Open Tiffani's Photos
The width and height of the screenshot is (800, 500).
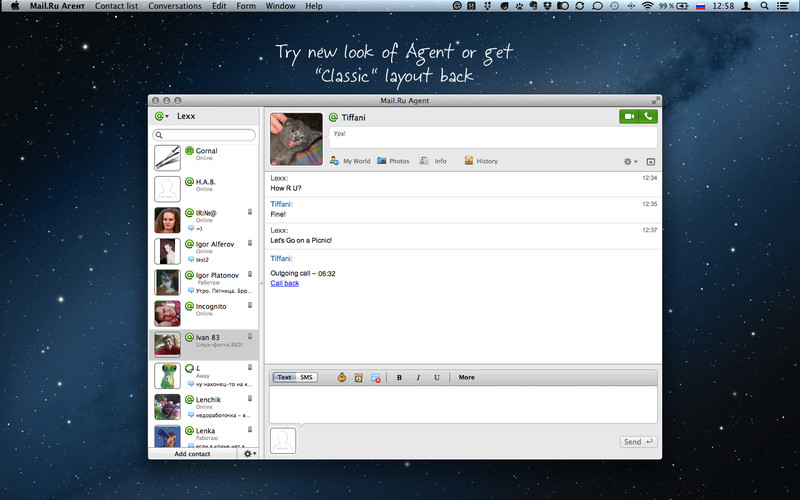click(x=393, y=161)
